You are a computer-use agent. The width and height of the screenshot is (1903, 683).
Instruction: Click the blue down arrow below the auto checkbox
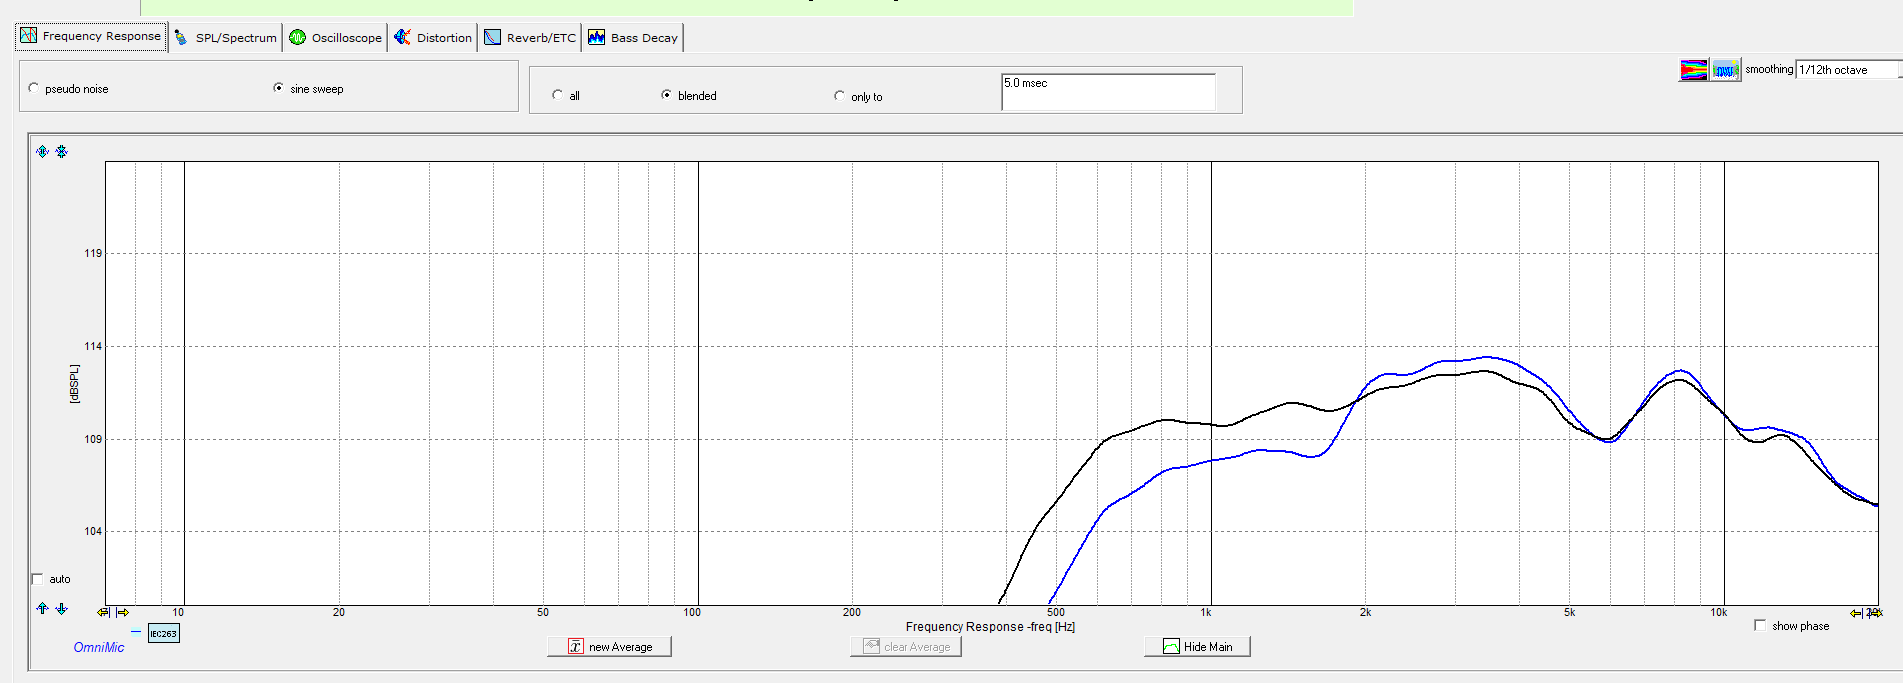click(62, 608)
